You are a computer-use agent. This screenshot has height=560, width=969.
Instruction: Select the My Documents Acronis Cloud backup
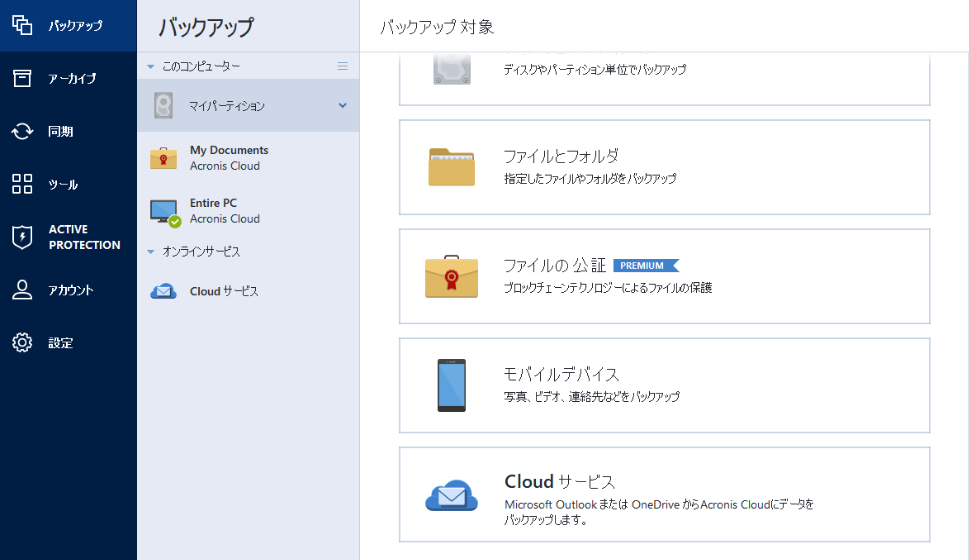(x=248, y=158)
